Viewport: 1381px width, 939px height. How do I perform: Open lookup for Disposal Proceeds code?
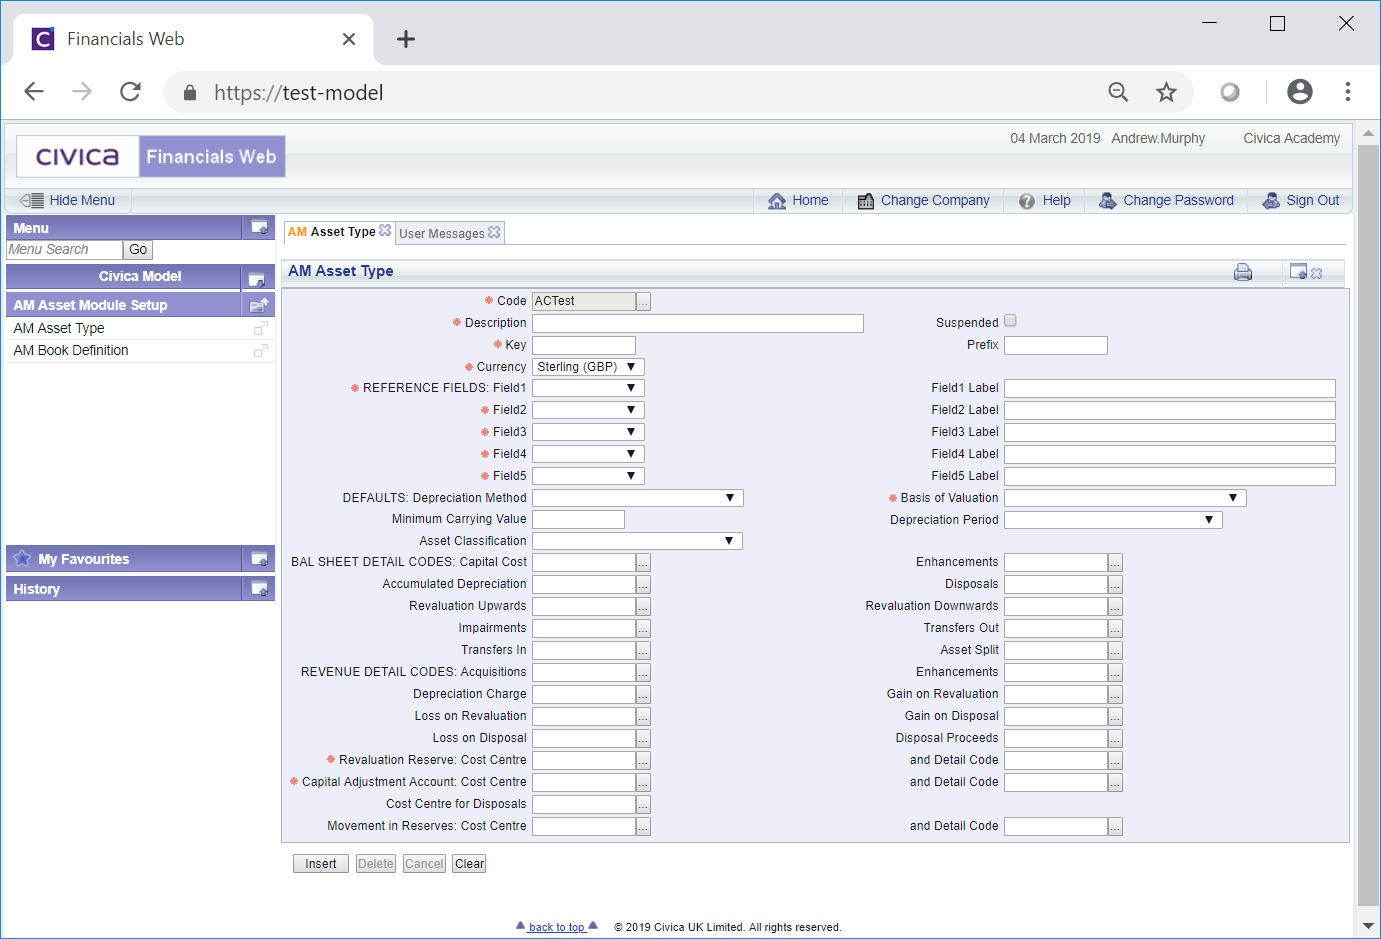click(x=1115, y=739)
